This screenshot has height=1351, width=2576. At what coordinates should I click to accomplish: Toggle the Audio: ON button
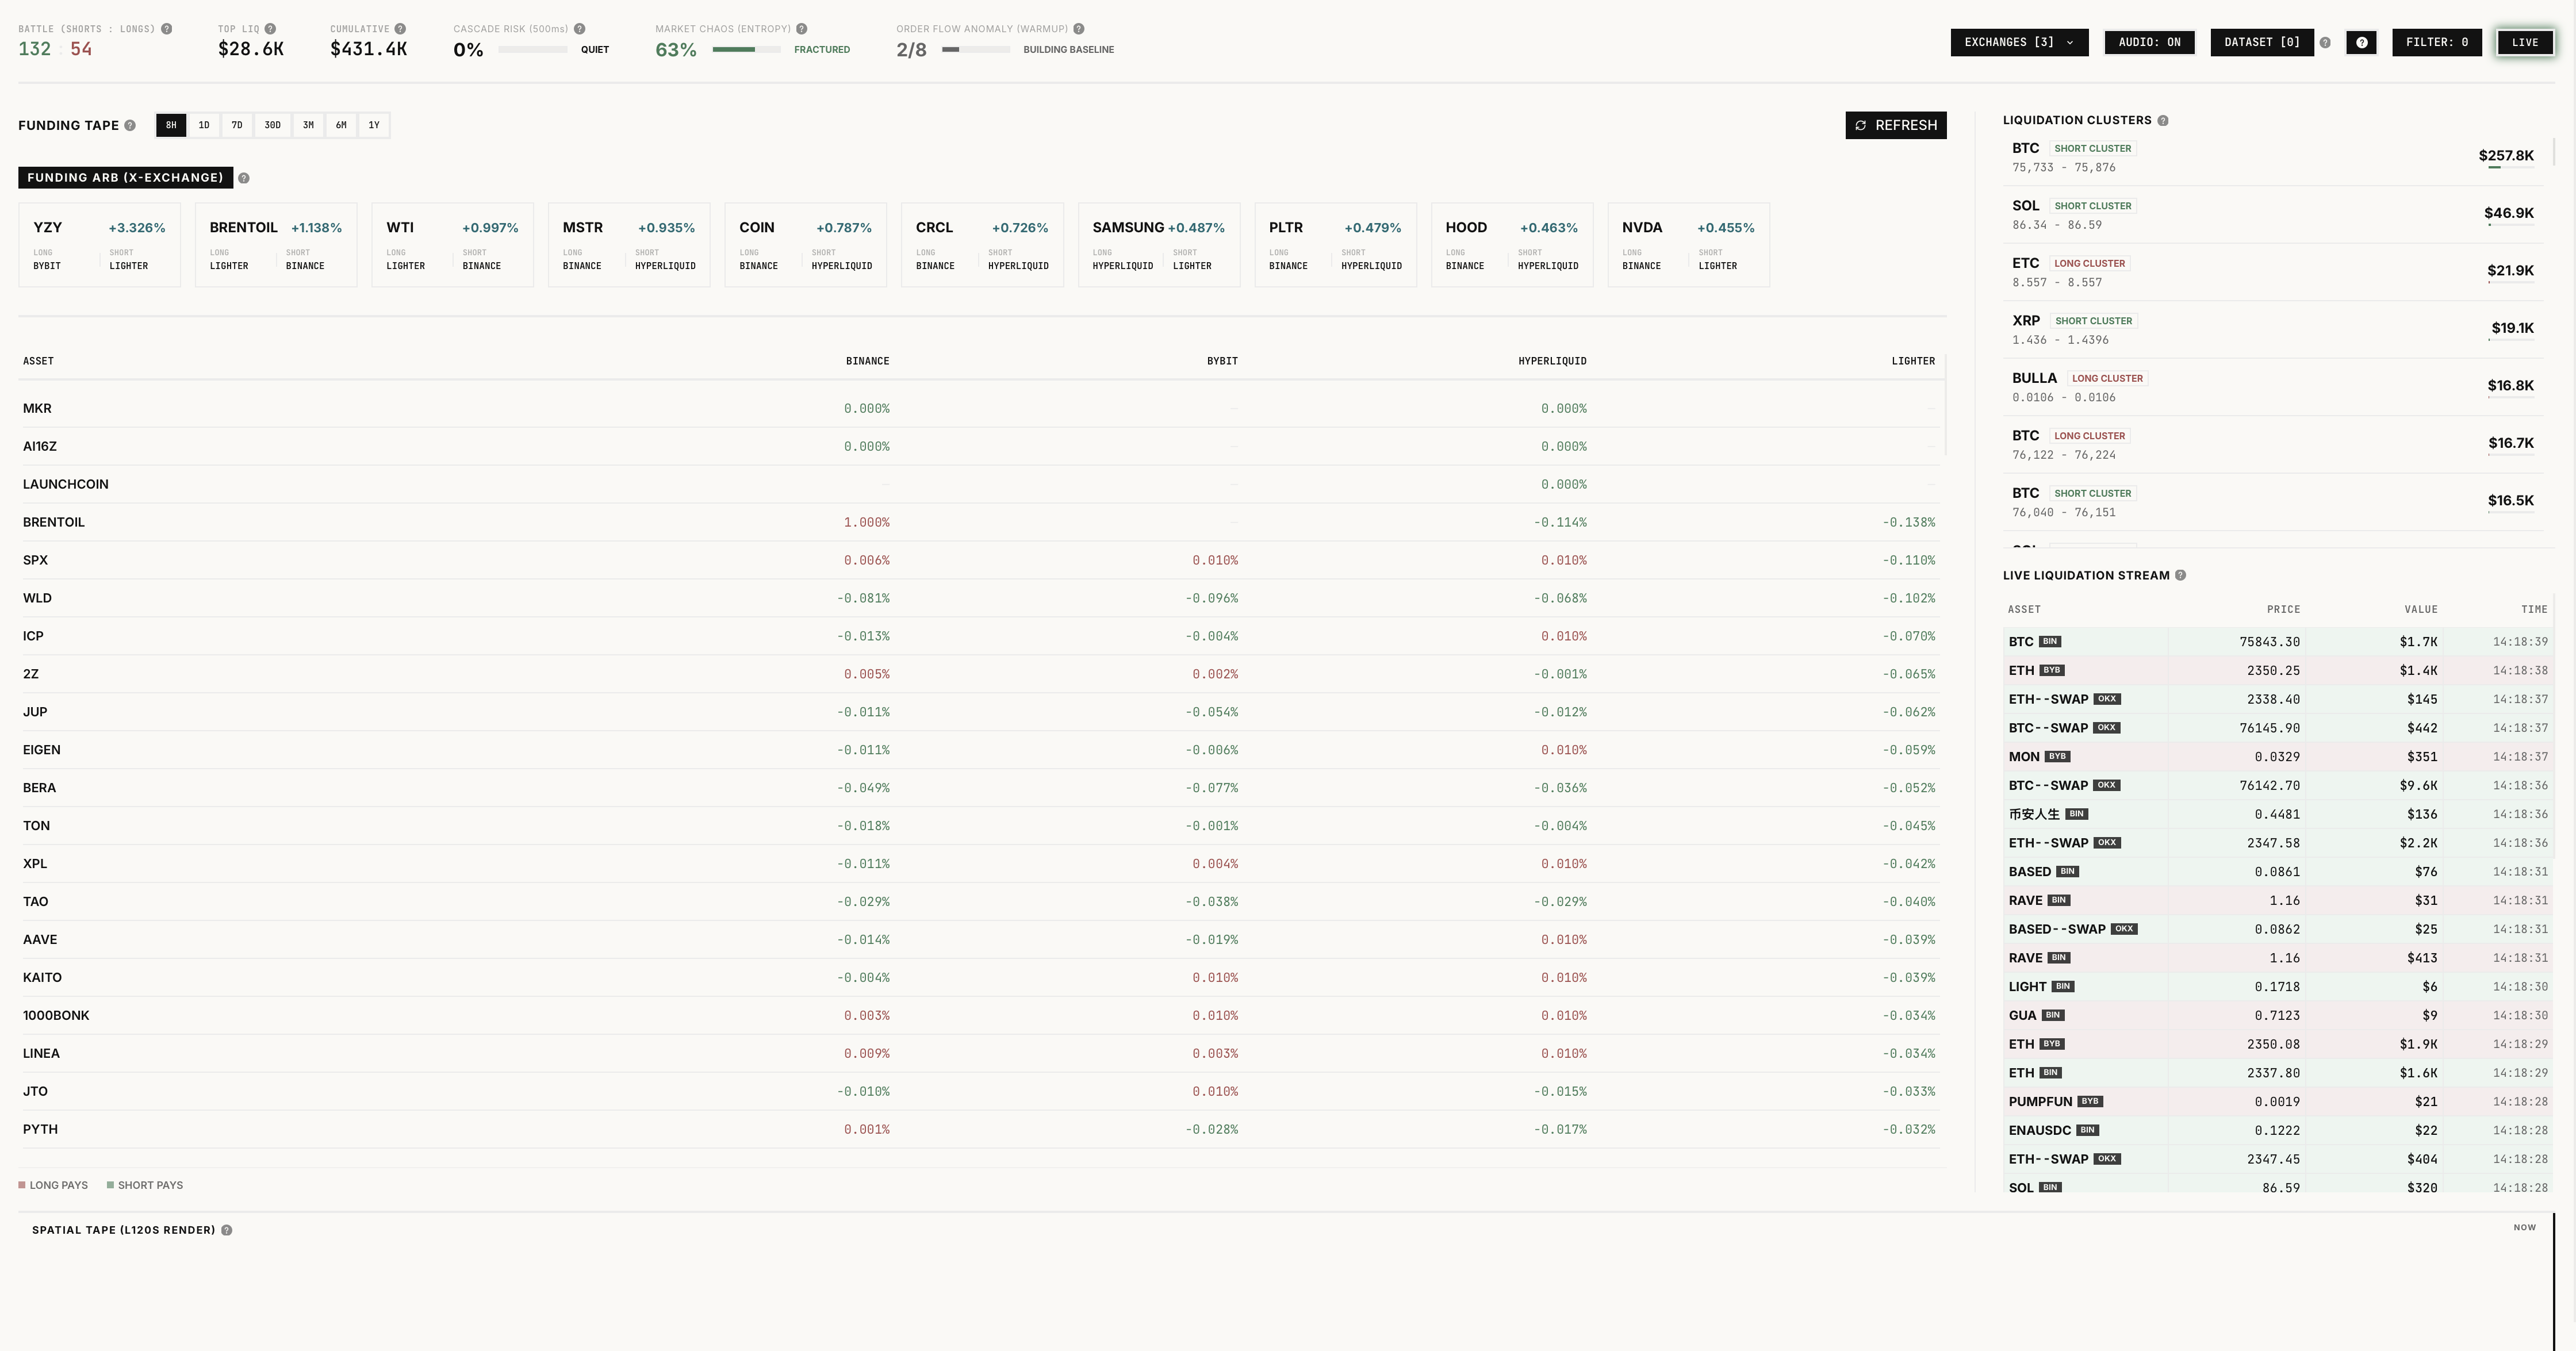click(x=2149, y=42)
